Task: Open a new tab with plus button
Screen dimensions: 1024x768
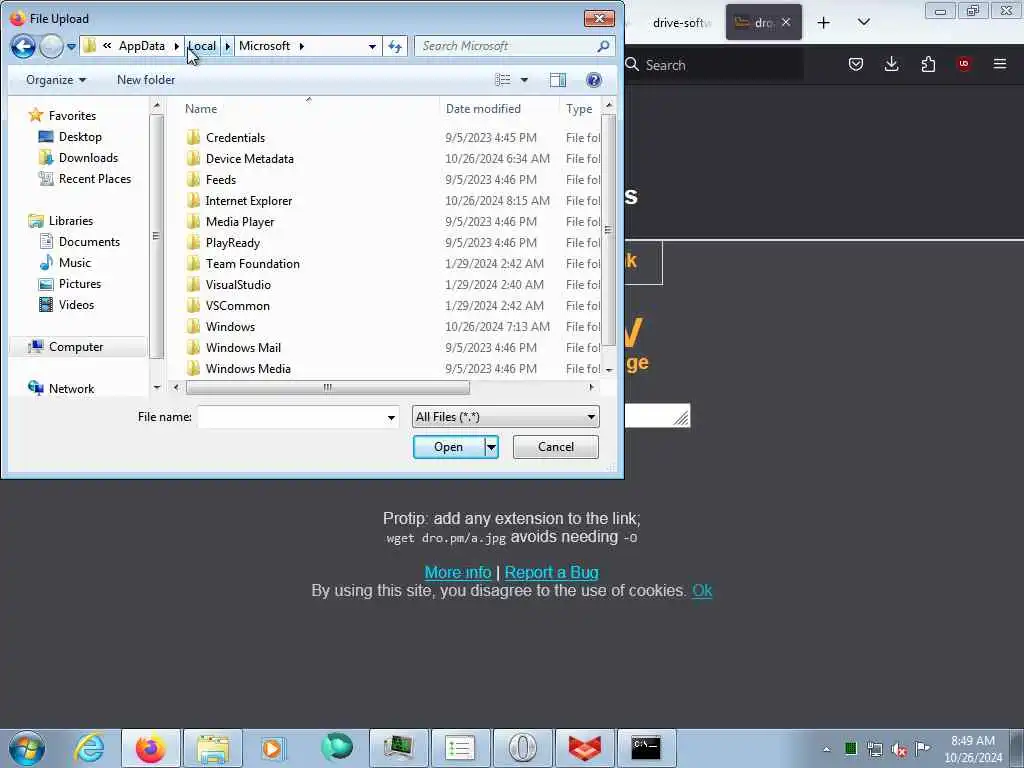Action: coord(824,23)
